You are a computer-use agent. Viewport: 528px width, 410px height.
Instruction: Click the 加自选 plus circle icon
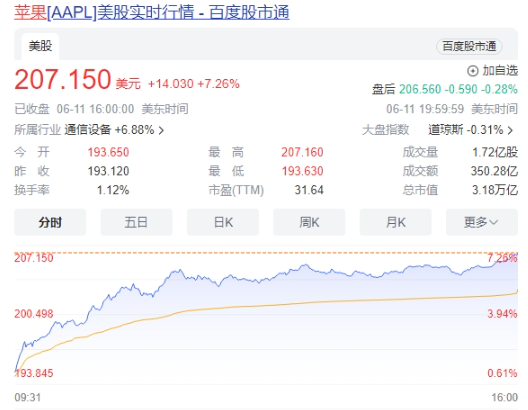pos(472,71)
